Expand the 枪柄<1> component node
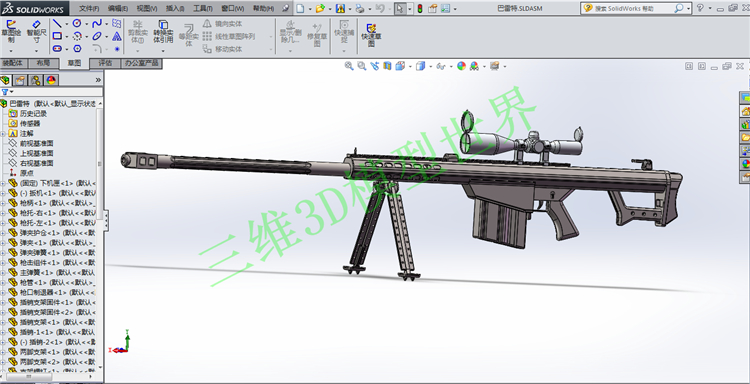The height and width of the screenshot is (384, 750). [x=3, y=203]
